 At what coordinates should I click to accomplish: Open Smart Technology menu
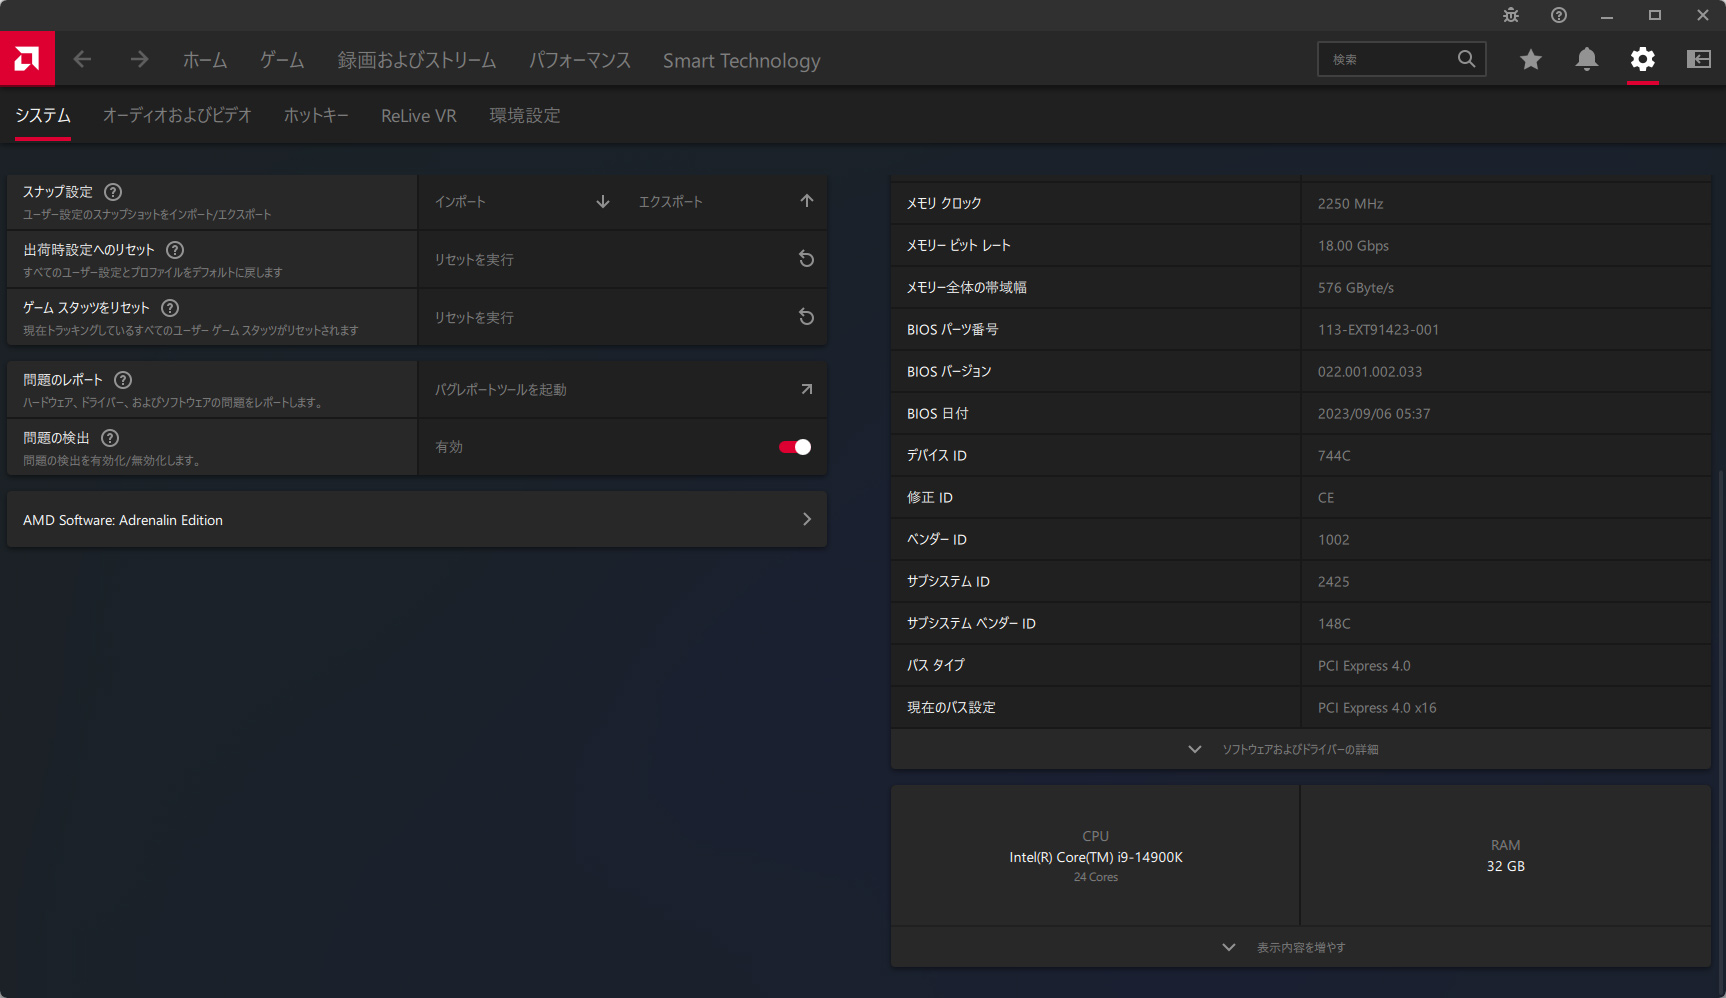pos(742,61)
